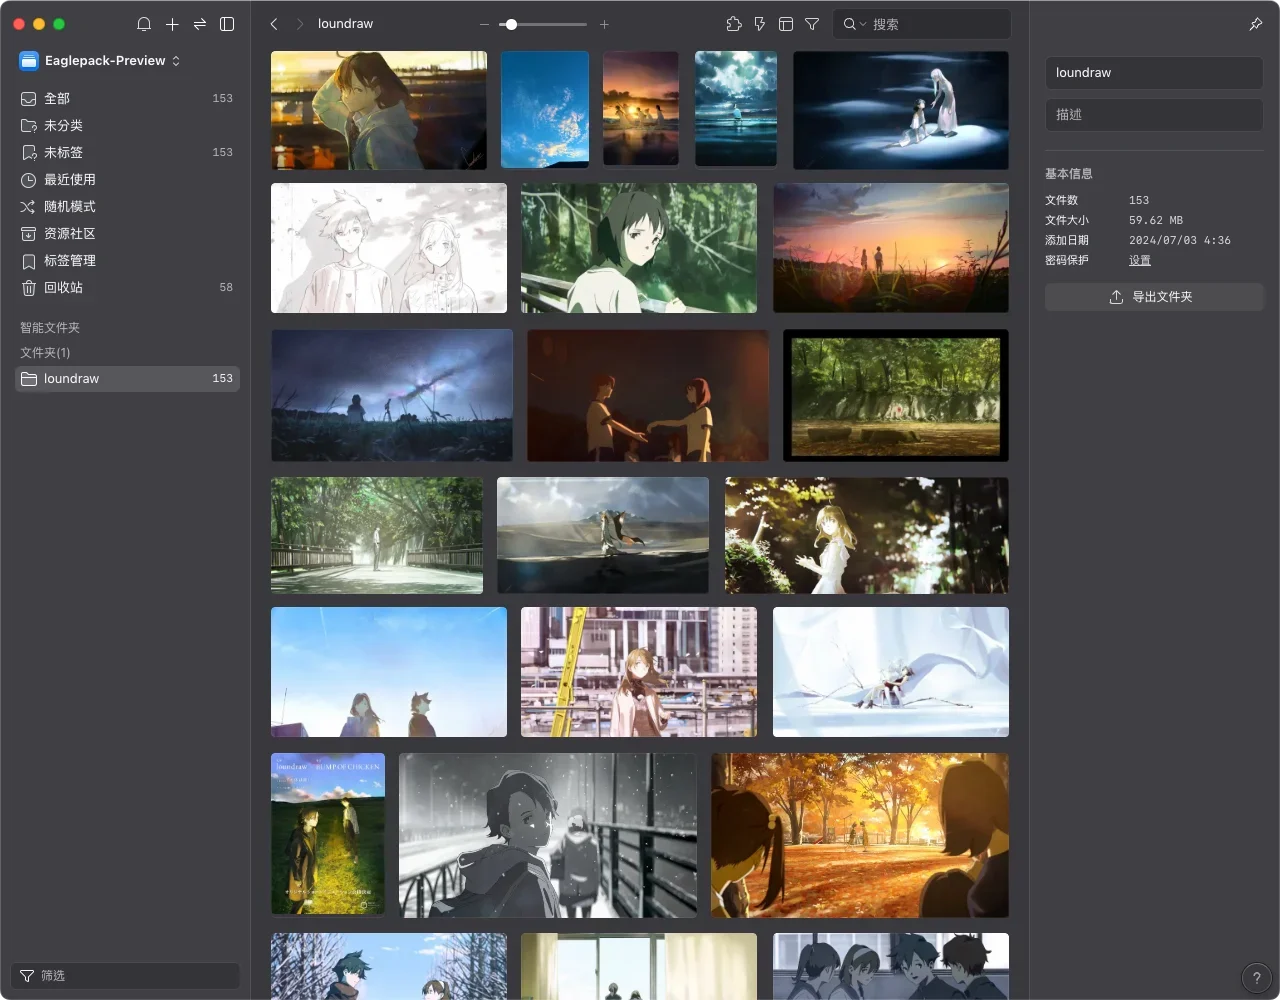The image size is (1280, 1000).
Task: Click the 智能文件夹 section header
Action: [50, 328]
